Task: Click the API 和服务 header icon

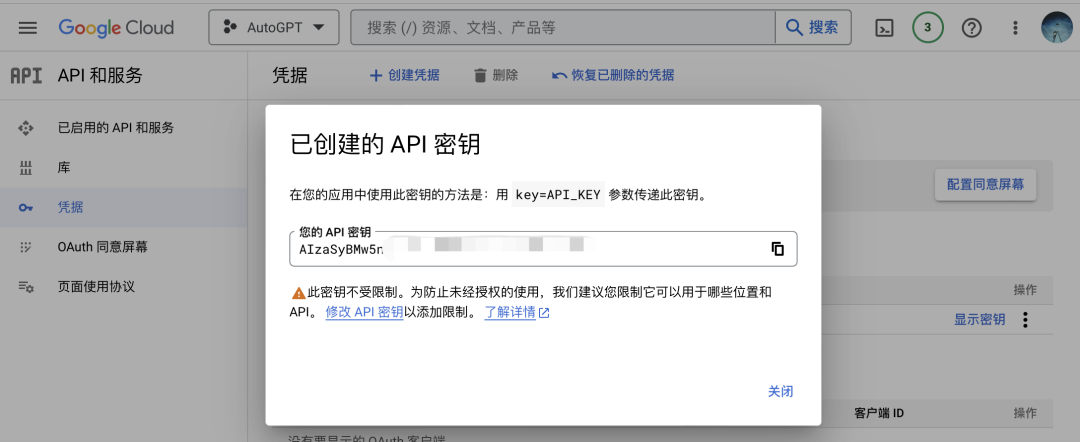Action: 26,75
